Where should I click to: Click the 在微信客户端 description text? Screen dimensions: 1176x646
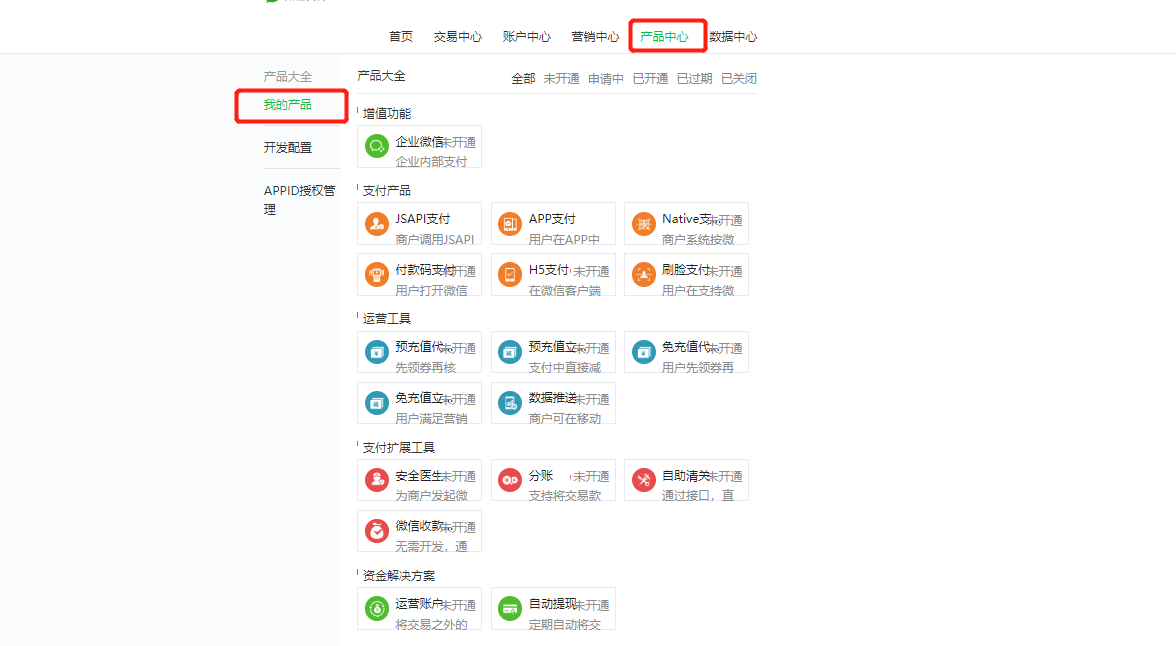point(565,290)
